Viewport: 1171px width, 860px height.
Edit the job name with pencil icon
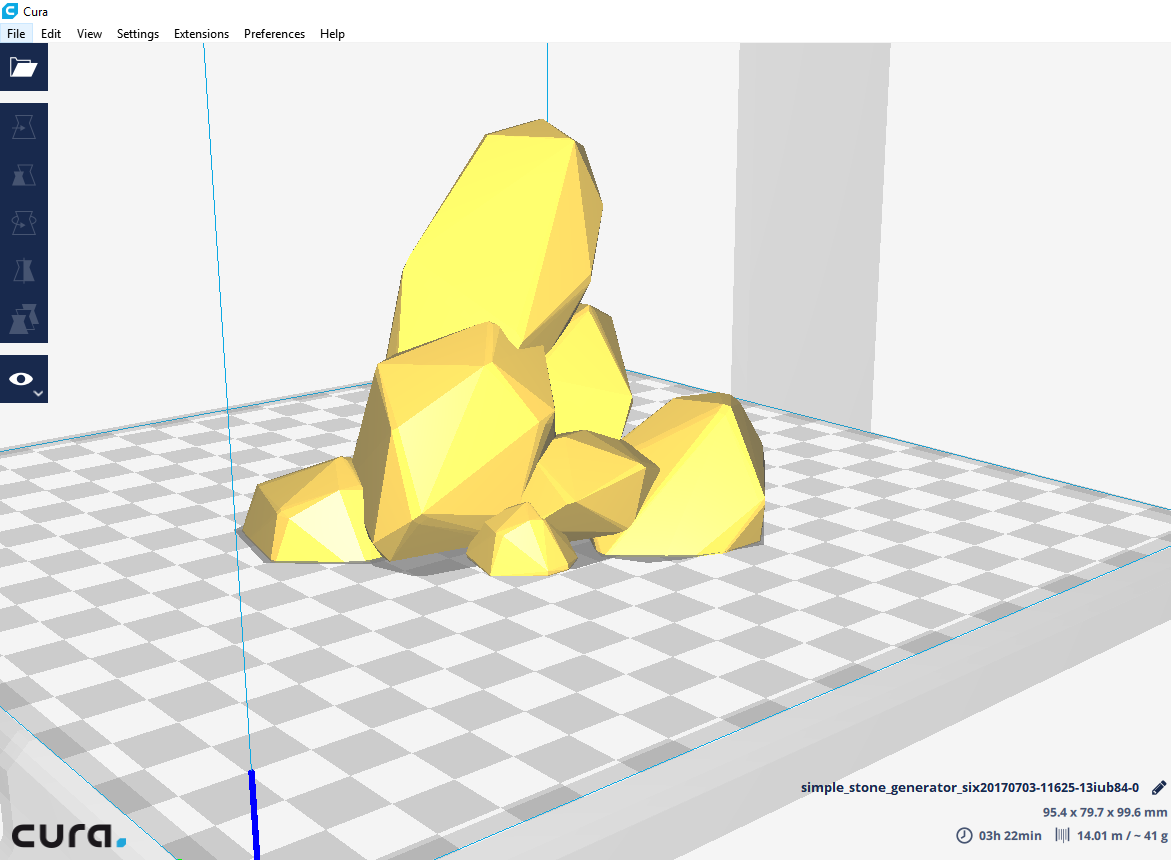coord(1159,788)
